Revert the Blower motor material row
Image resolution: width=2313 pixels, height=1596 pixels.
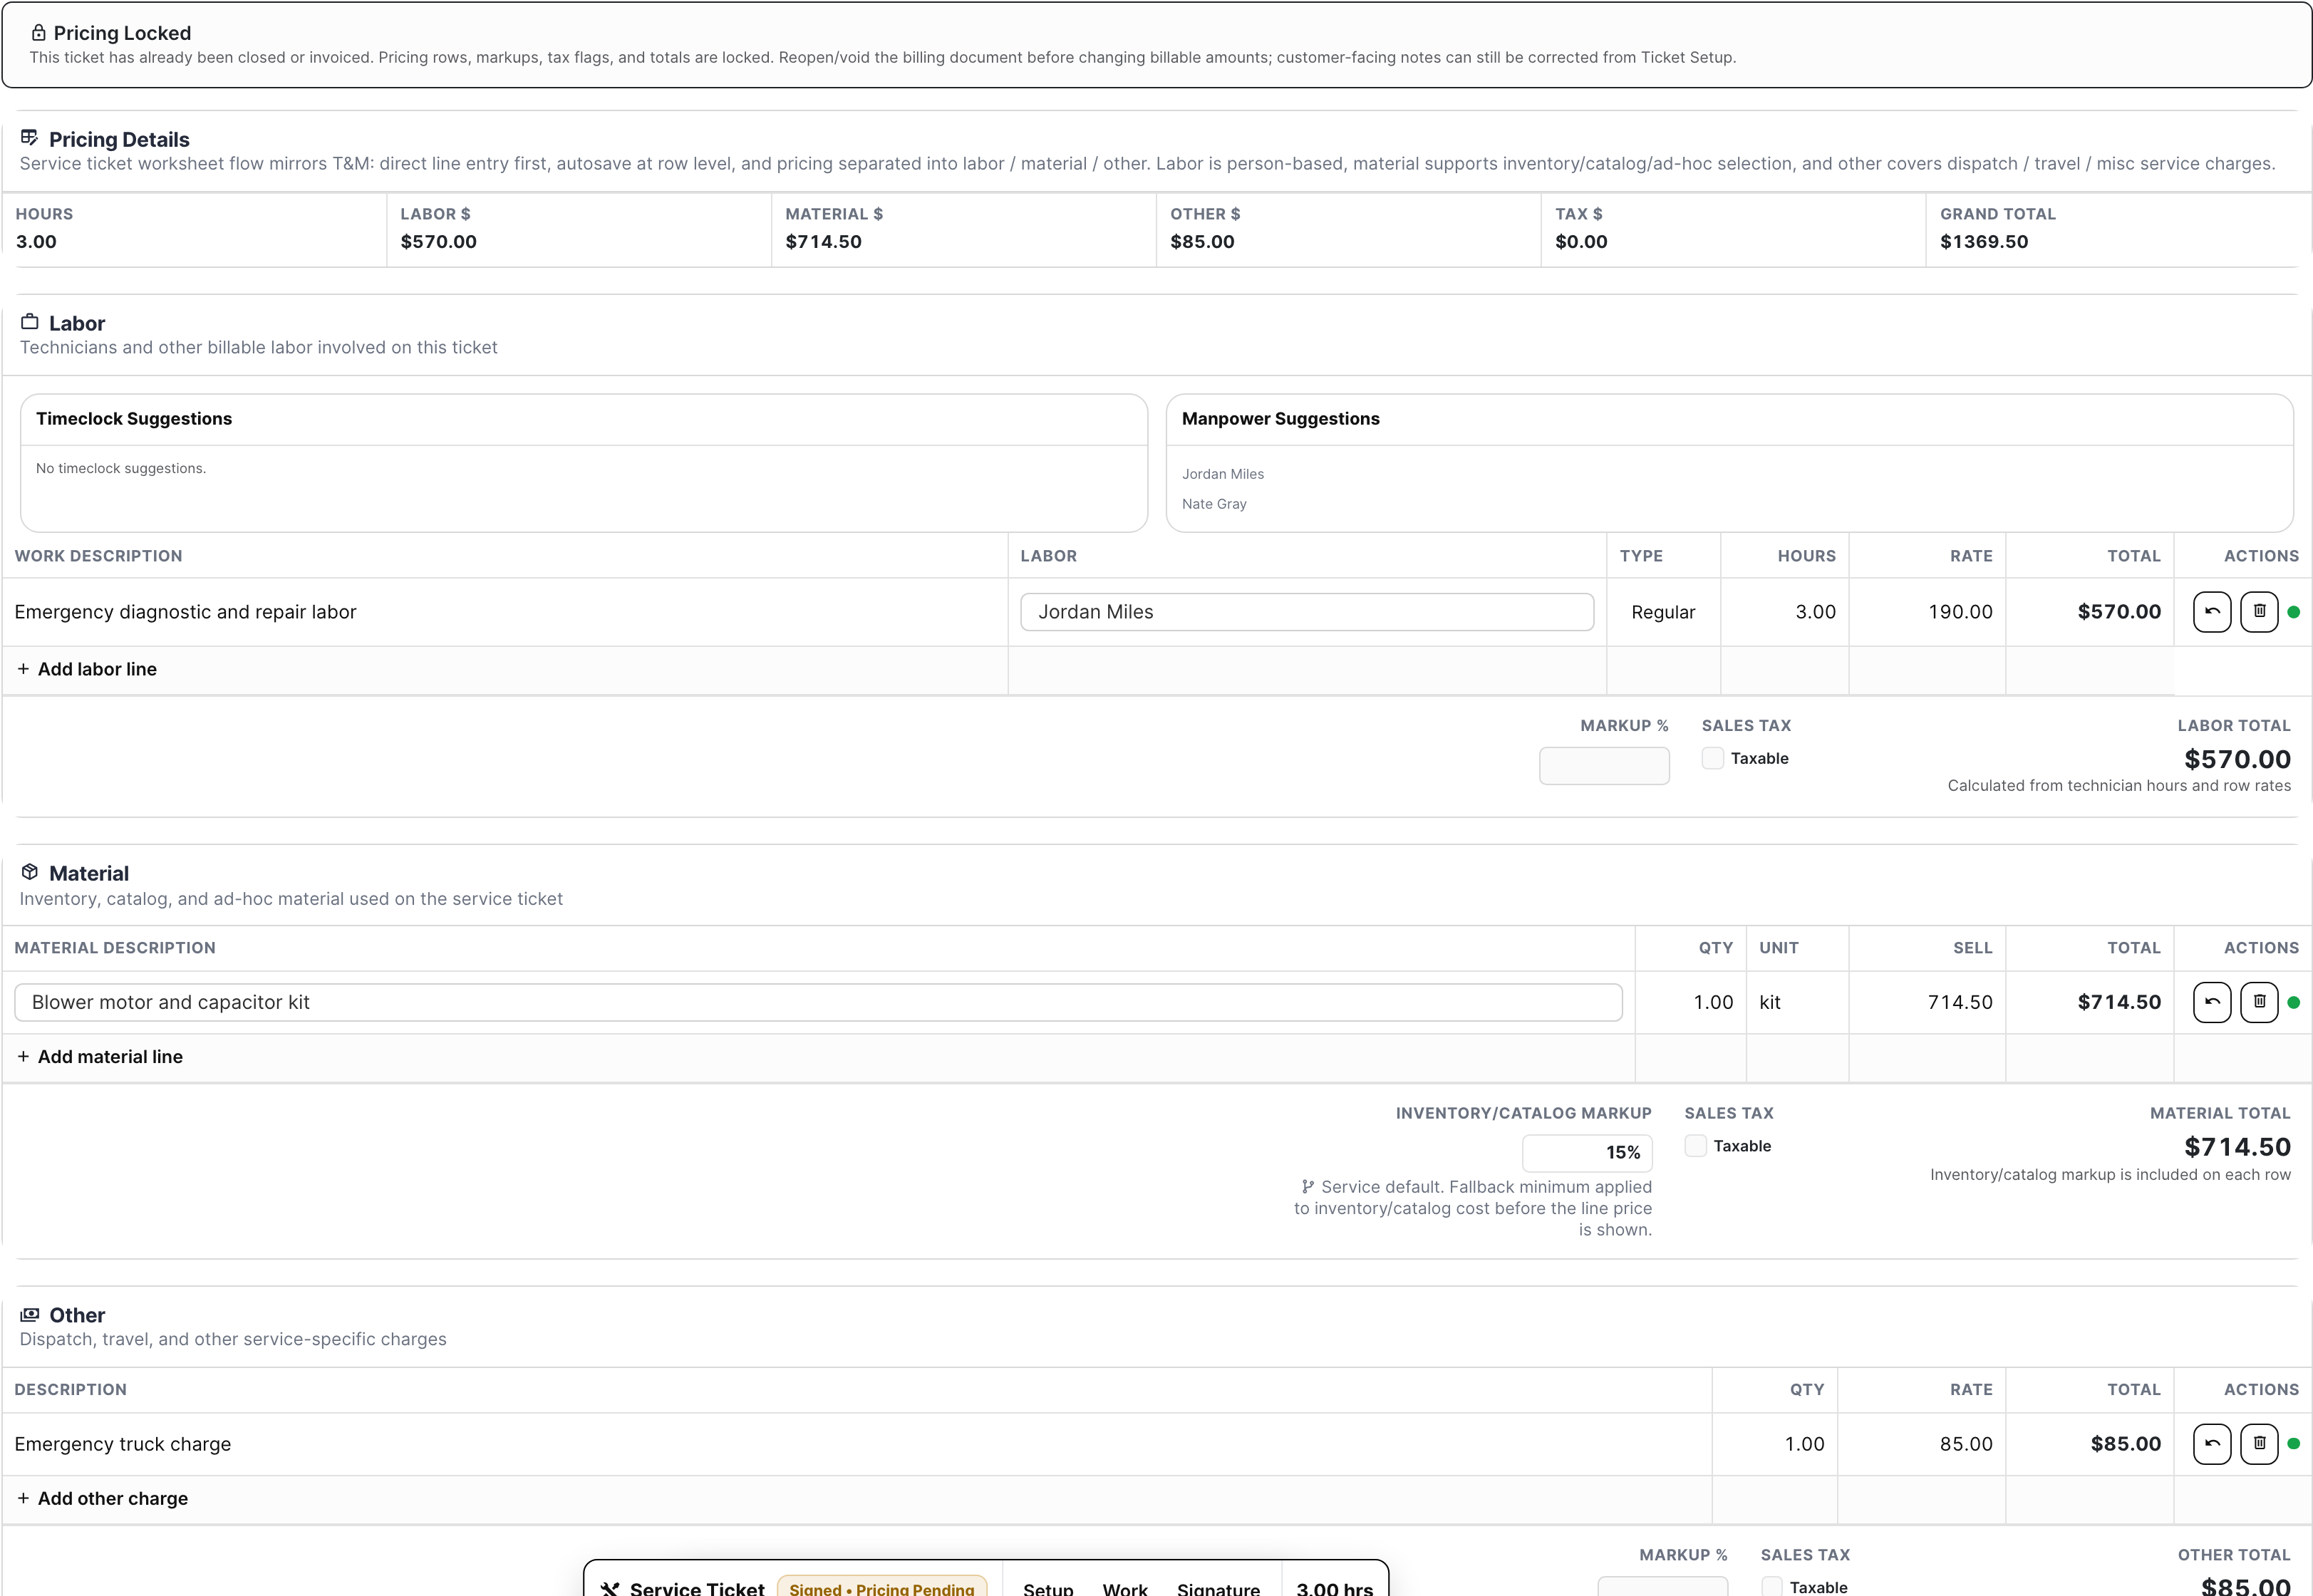point(2212,1002)
